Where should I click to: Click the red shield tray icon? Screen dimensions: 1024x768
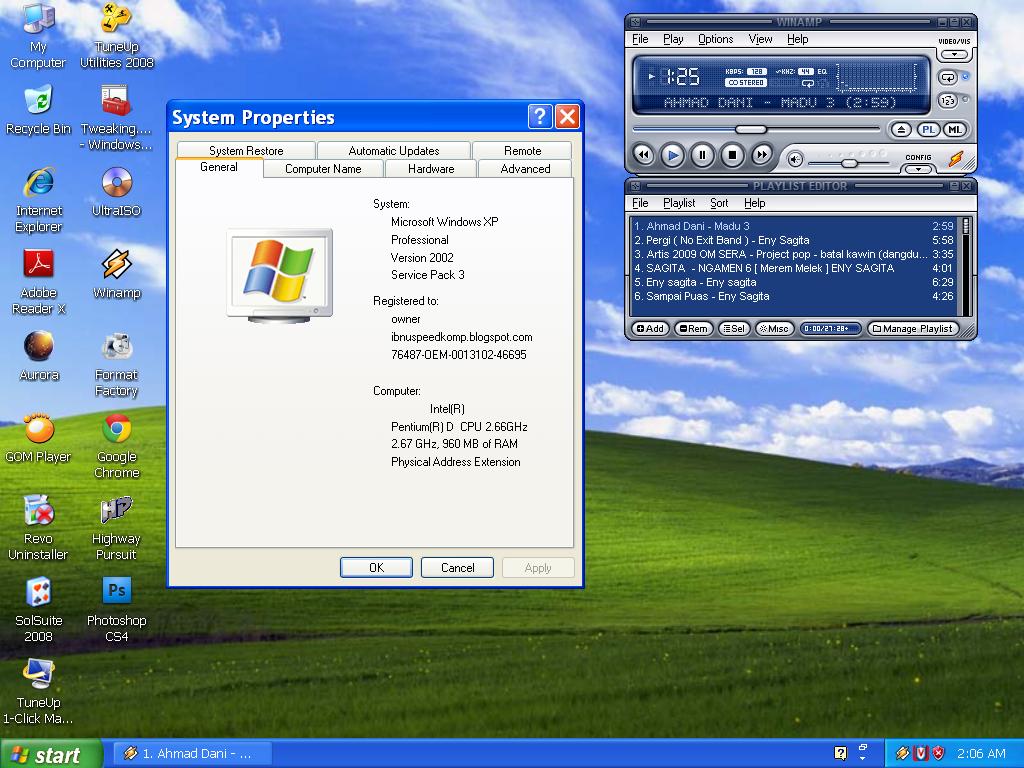click(x=938, y=753)
